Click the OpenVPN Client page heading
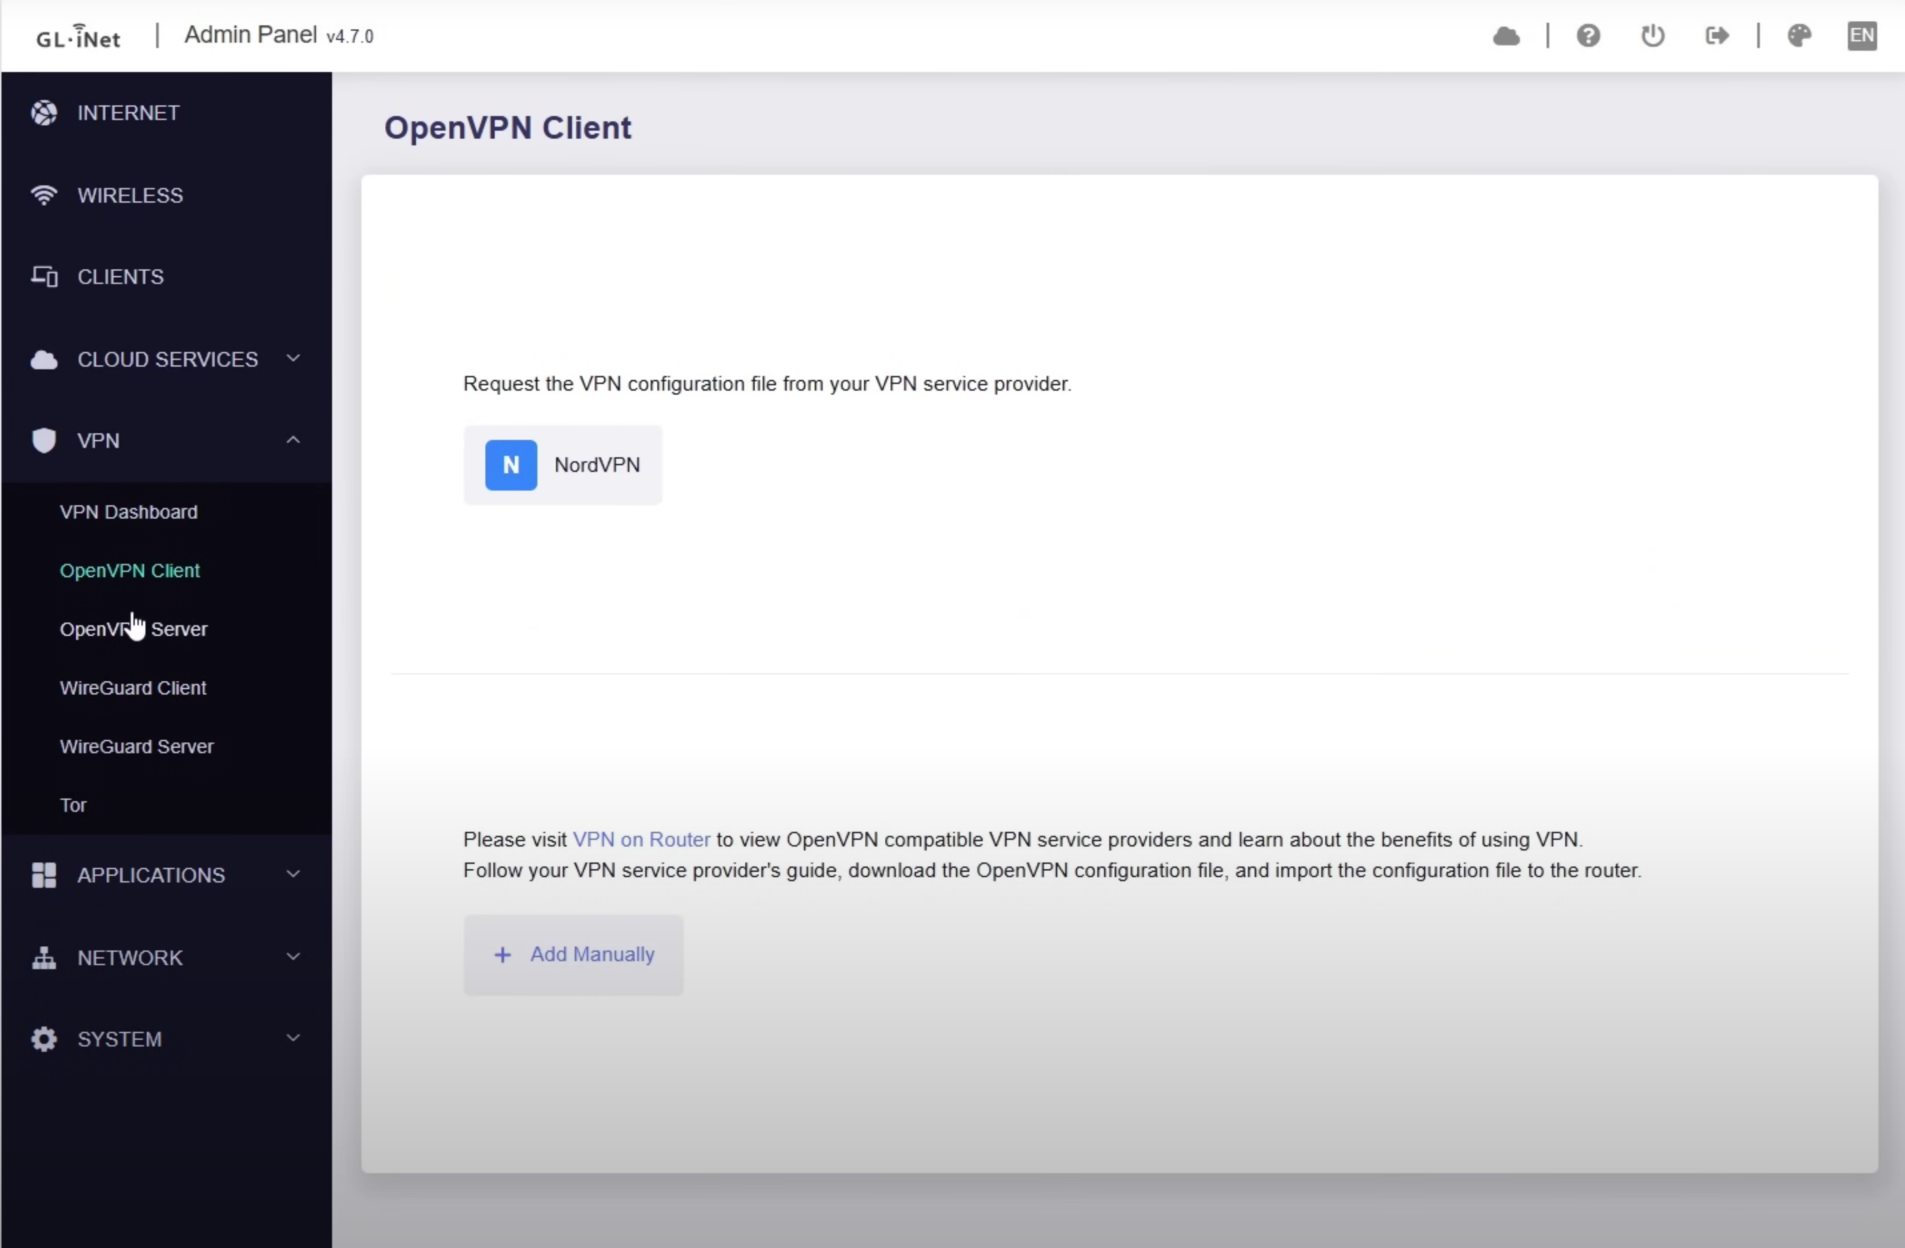1905x1248 pixels. coord(508,128)
